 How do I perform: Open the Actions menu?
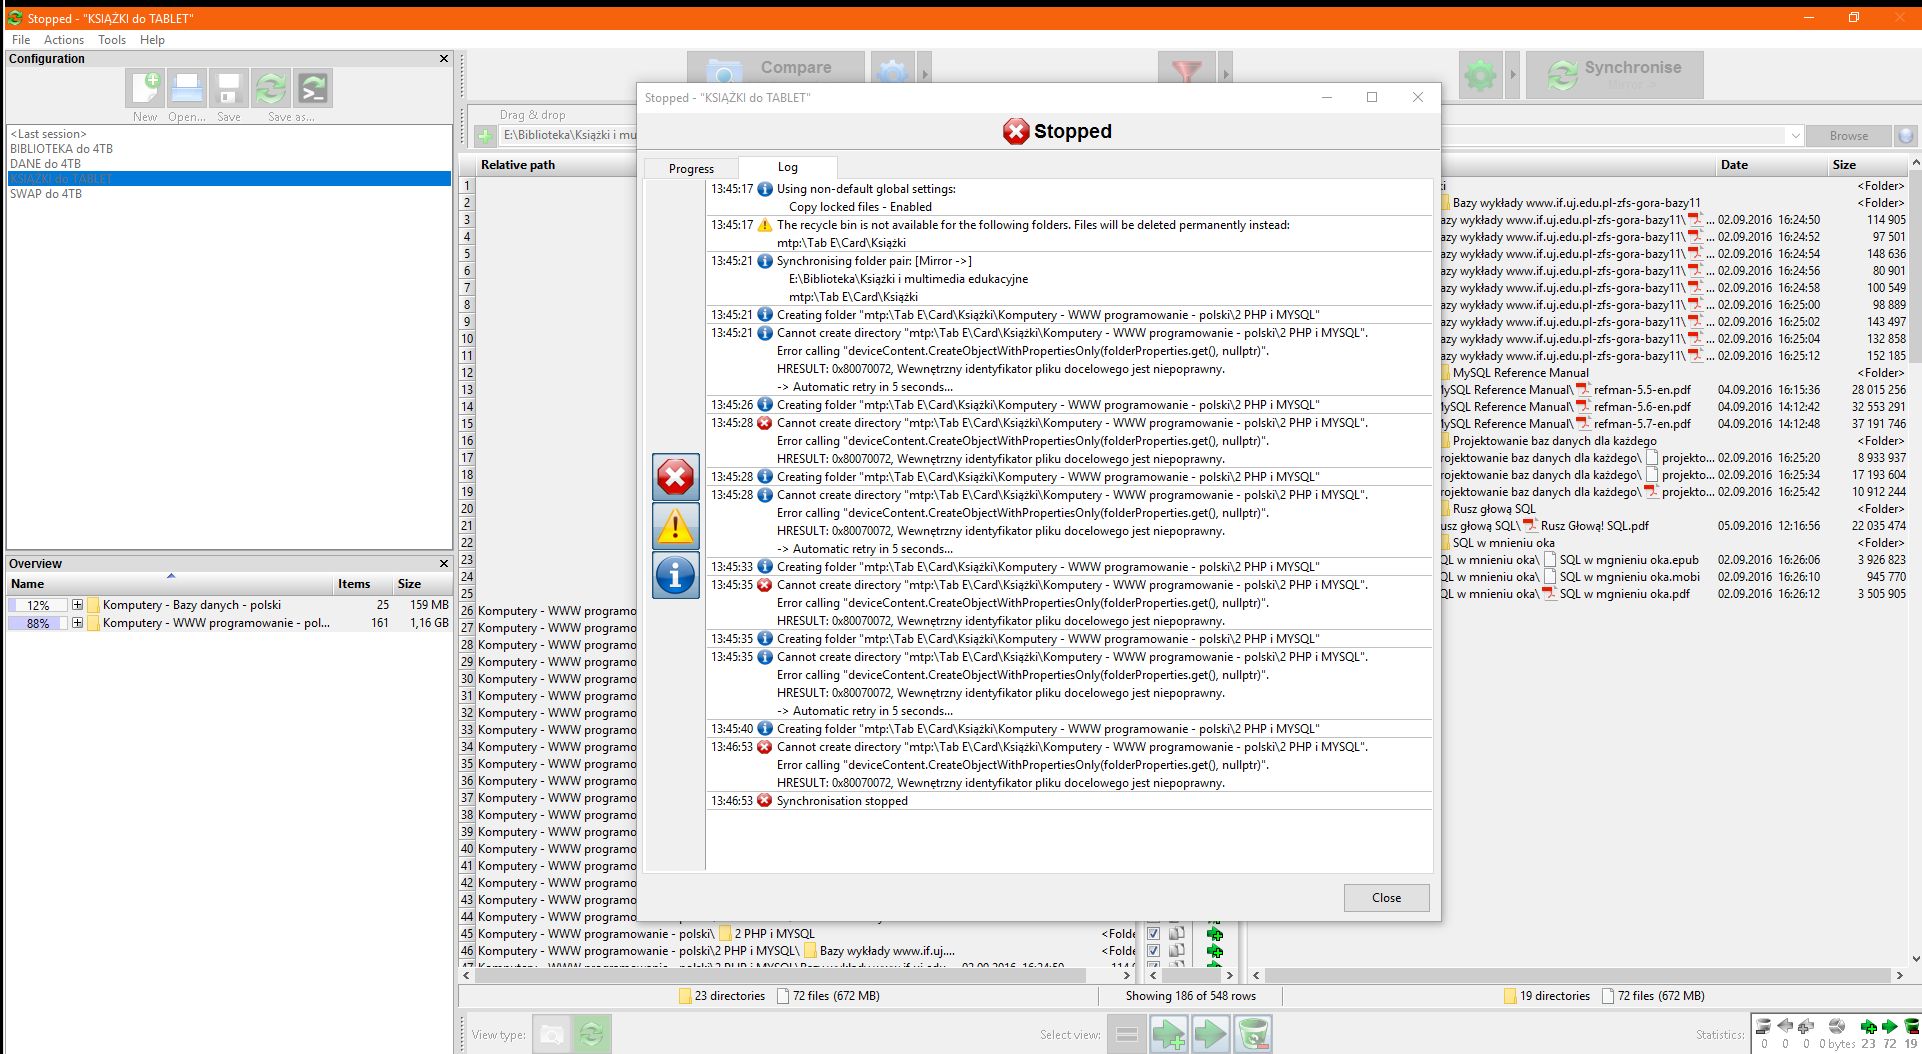pyautogui.click(x=64, y=40)
